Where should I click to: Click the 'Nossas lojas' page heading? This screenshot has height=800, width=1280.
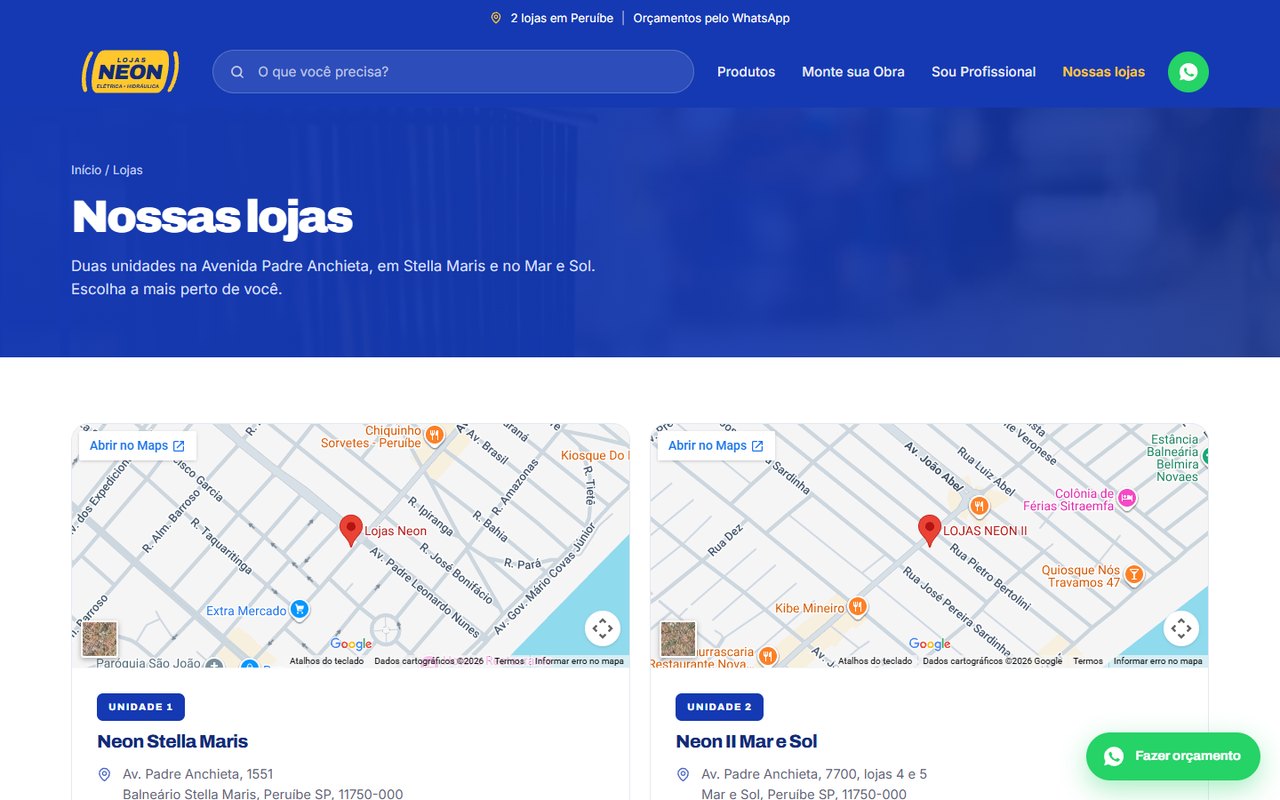pos(212,216)
